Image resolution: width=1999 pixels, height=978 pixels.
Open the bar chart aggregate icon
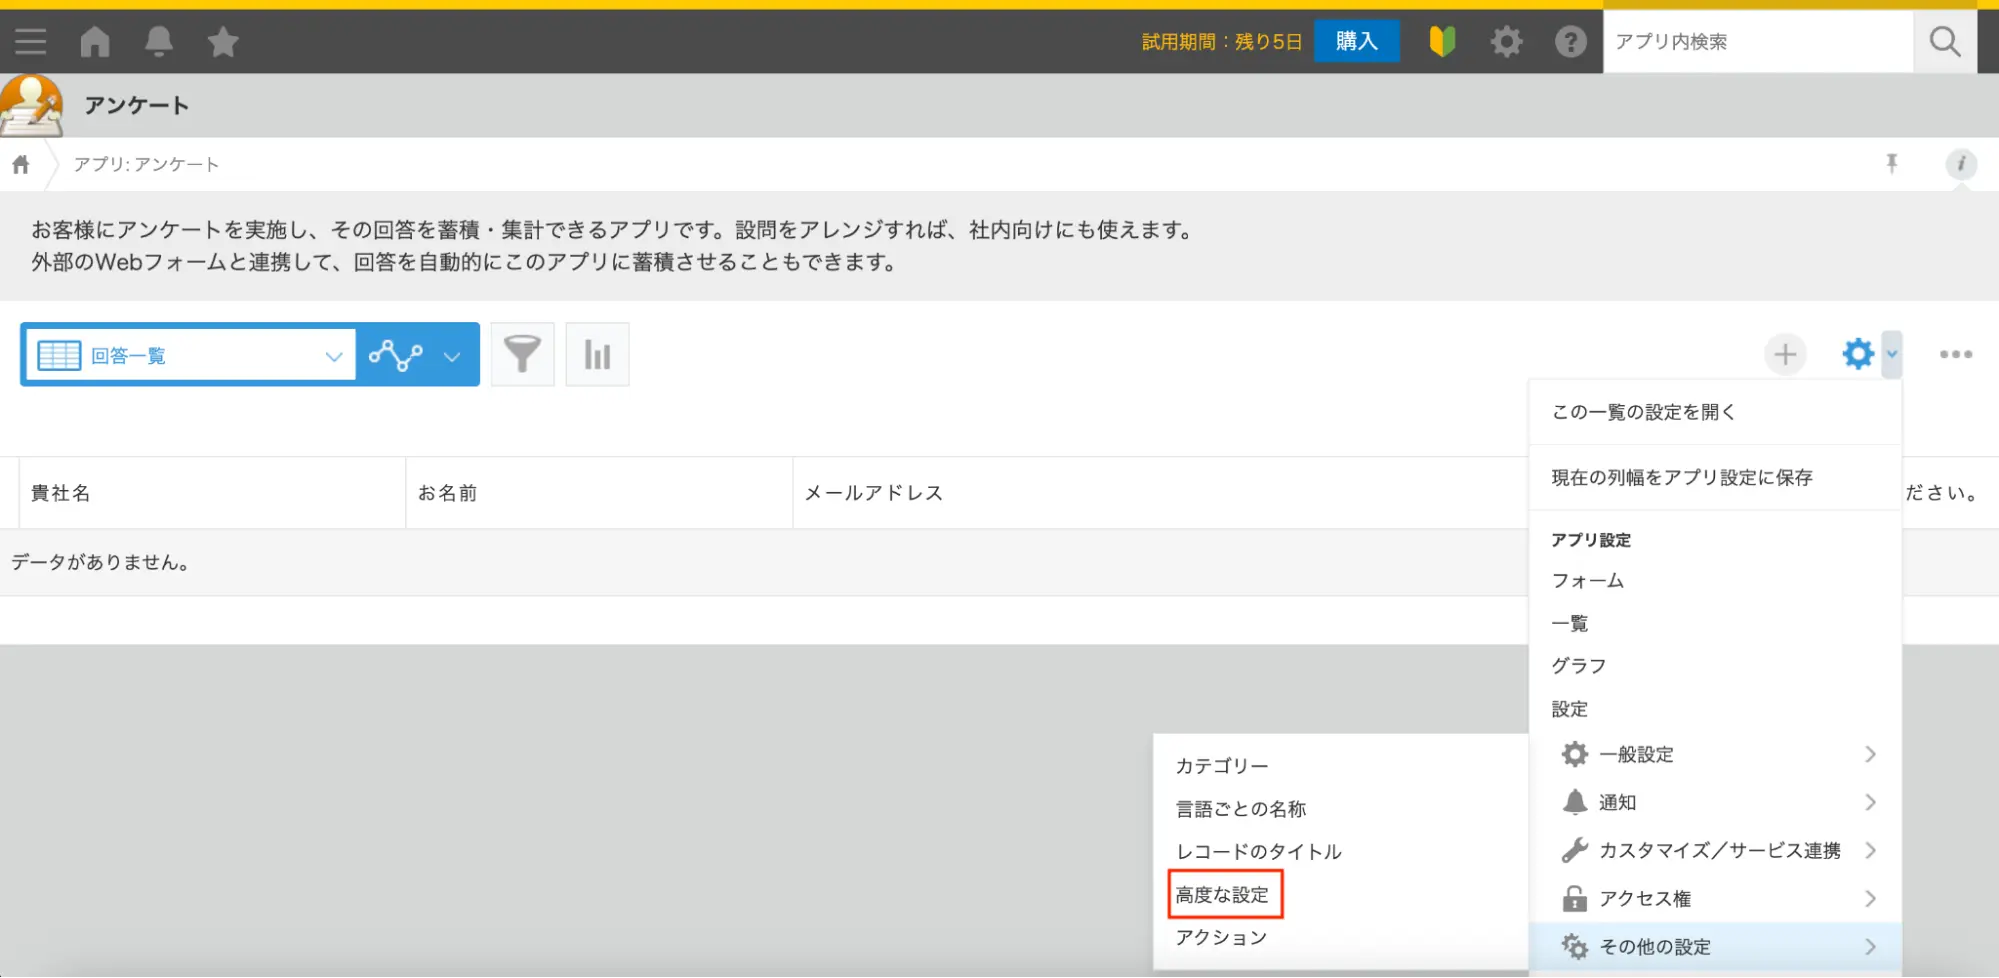(x=597, y=354)
